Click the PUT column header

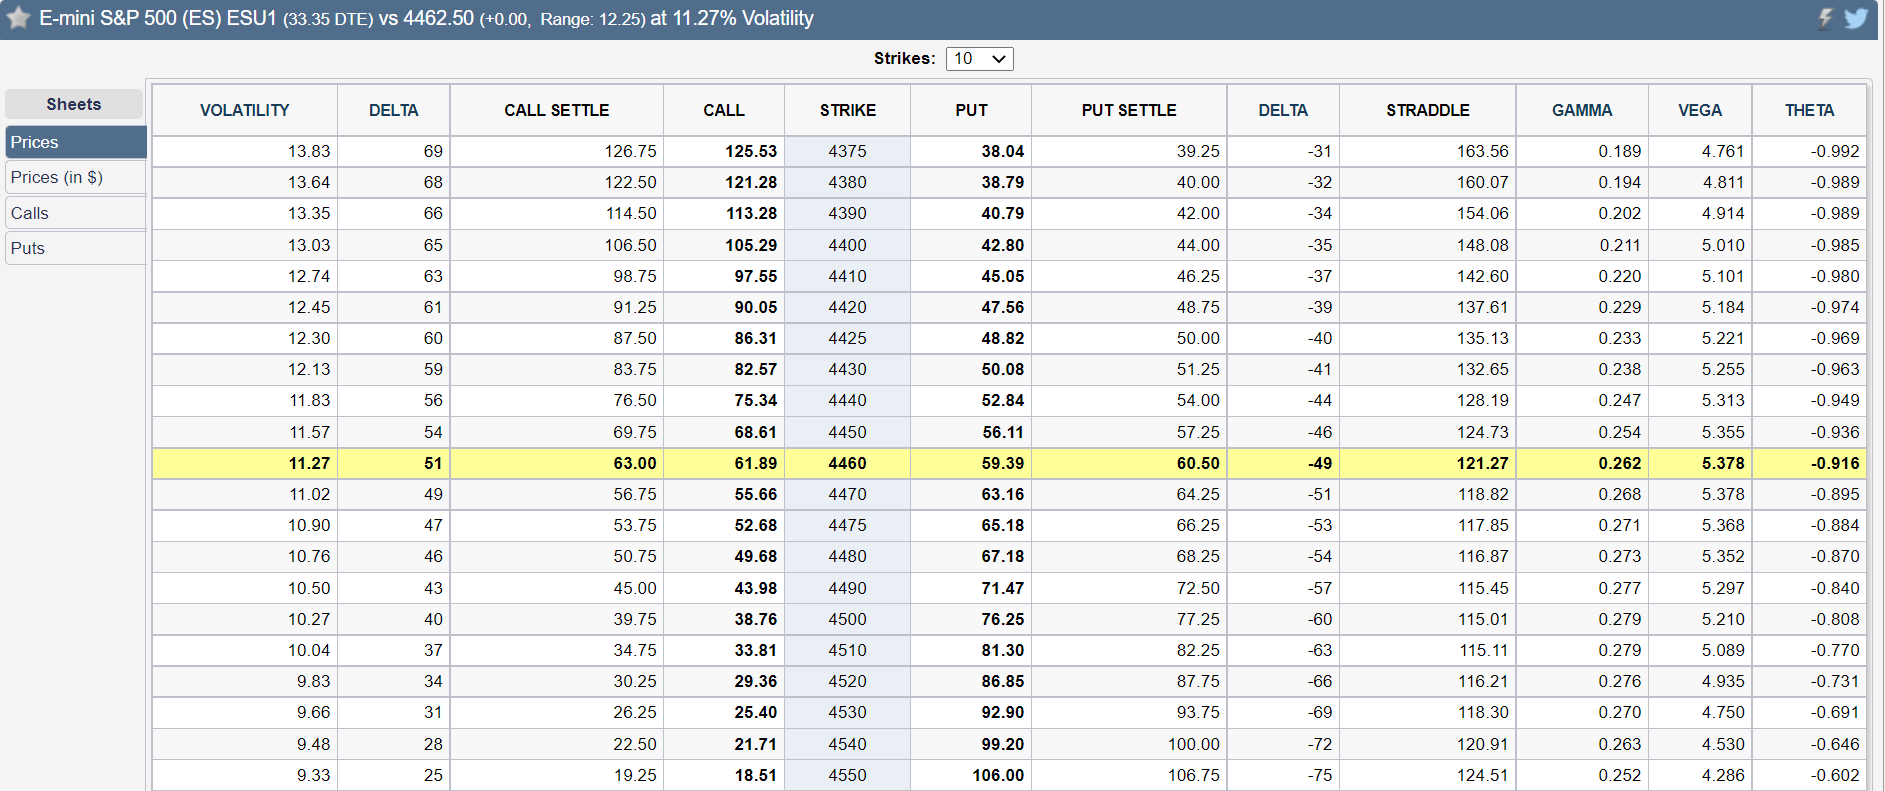pyautogui.click(x=971, y=110)
